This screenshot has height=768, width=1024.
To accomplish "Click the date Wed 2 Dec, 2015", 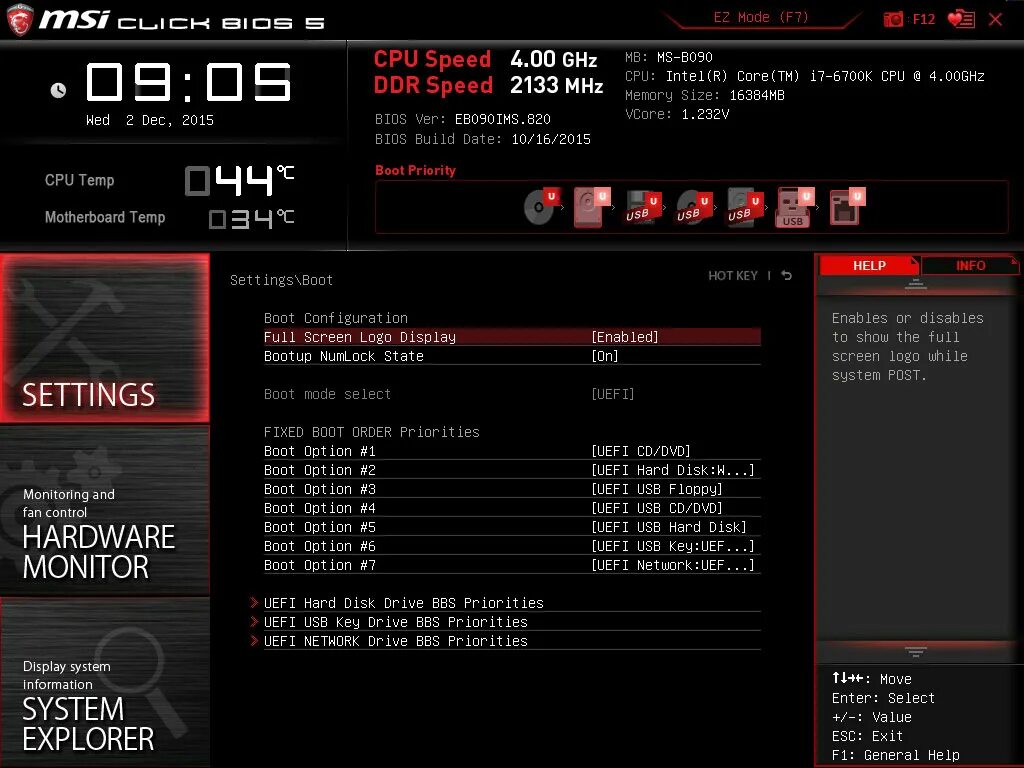I will [150, 120].
